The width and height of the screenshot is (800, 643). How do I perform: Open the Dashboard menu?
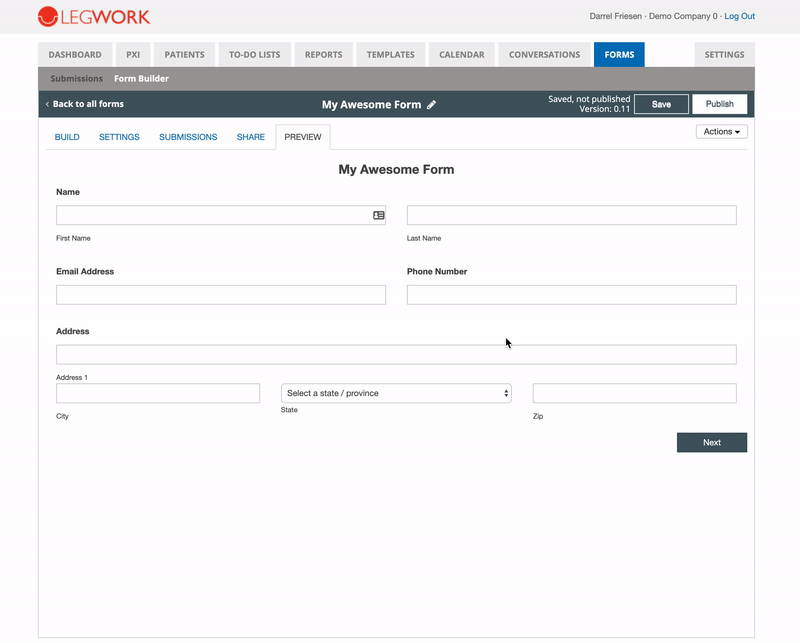[x=75, y=55]
